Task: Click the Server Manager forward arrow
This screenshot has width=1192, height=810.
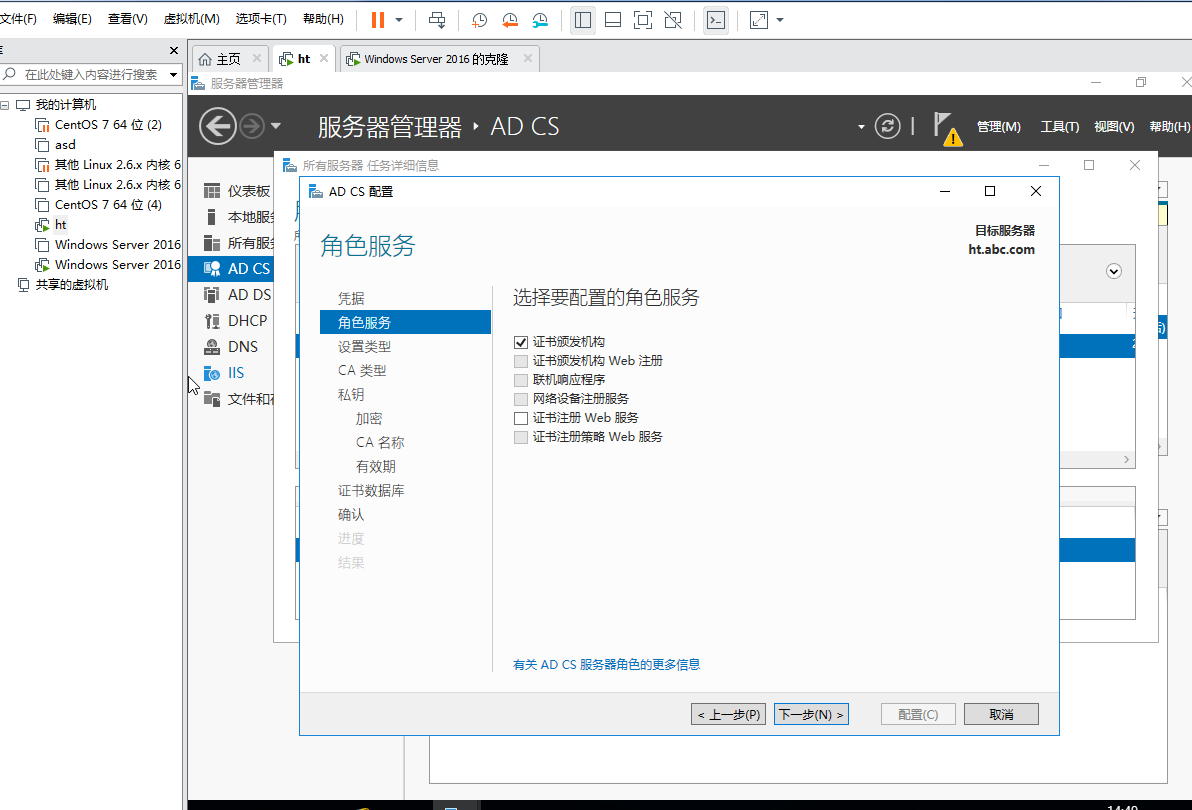Action: coord(252,126)
